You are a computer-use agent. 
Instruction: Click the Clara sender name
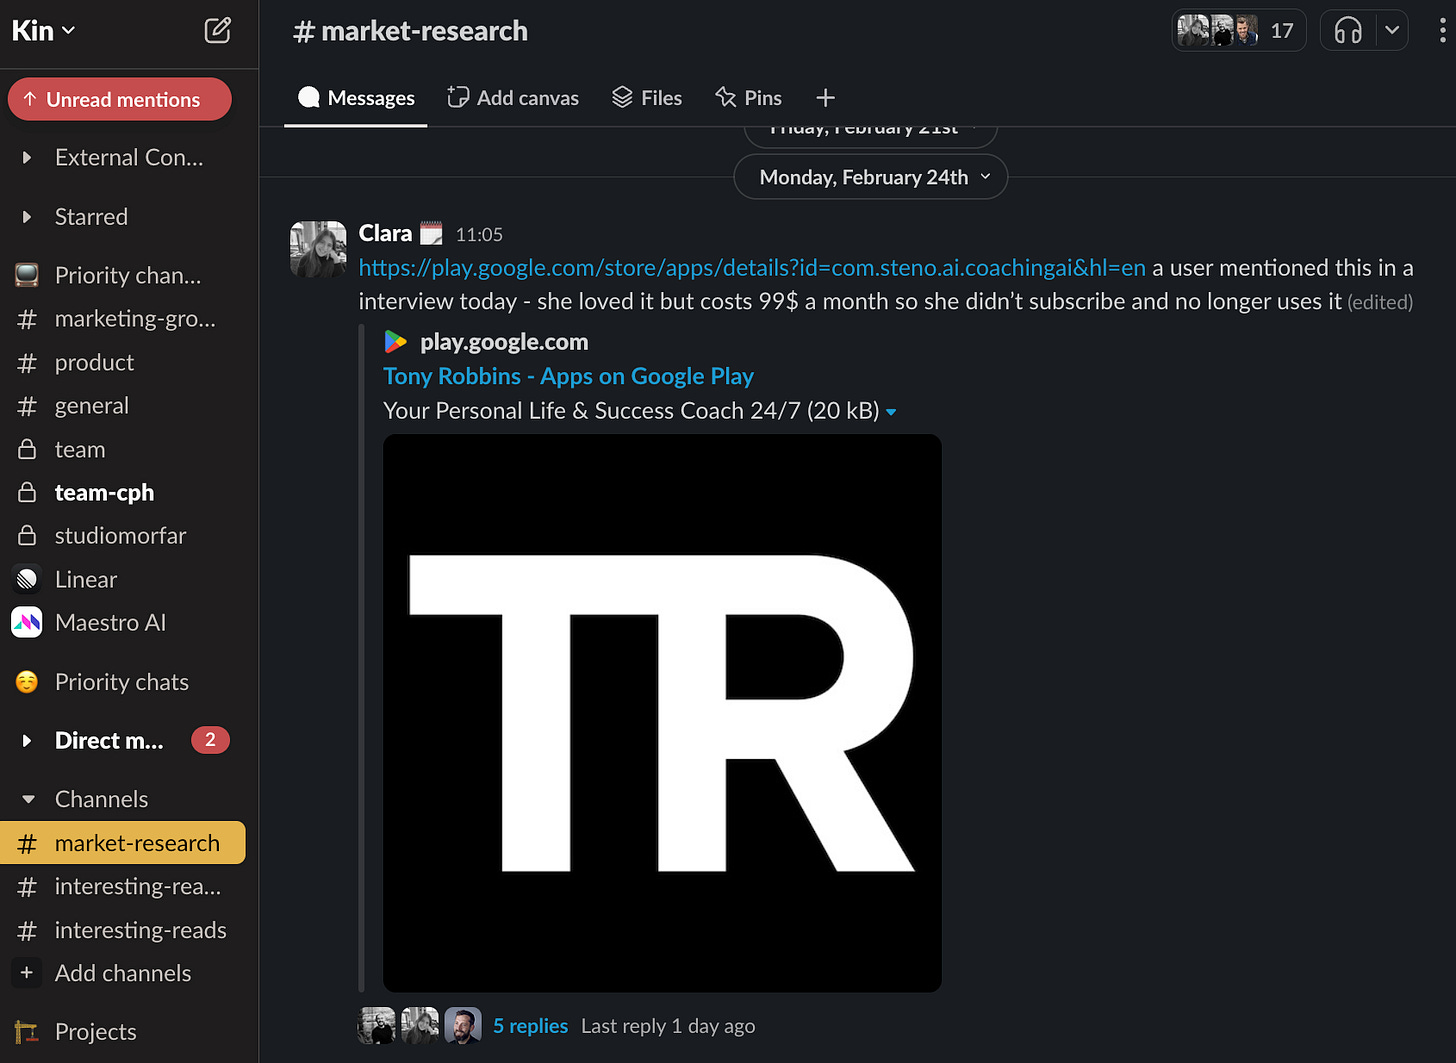(x=385, y=233)
